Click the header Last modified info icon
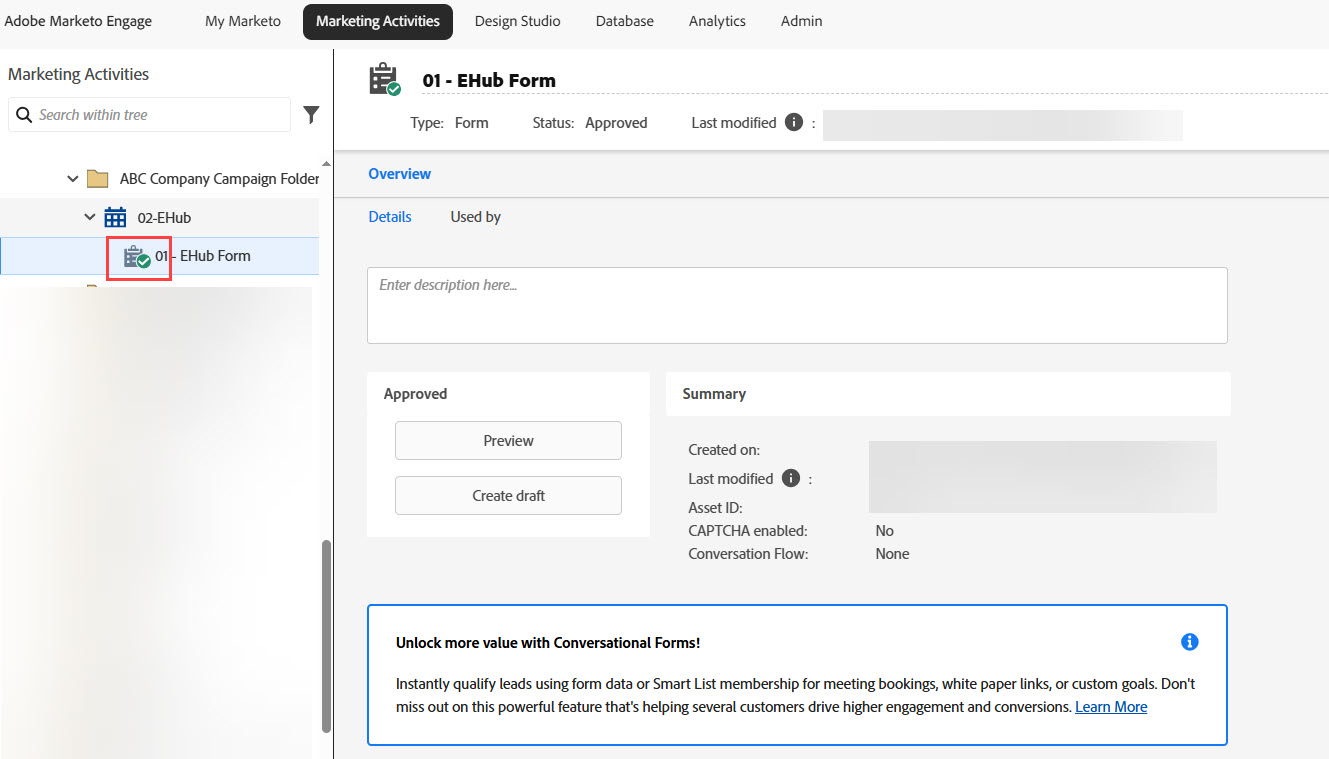This screenshot has height=759, width=1329. coord(794,123)
